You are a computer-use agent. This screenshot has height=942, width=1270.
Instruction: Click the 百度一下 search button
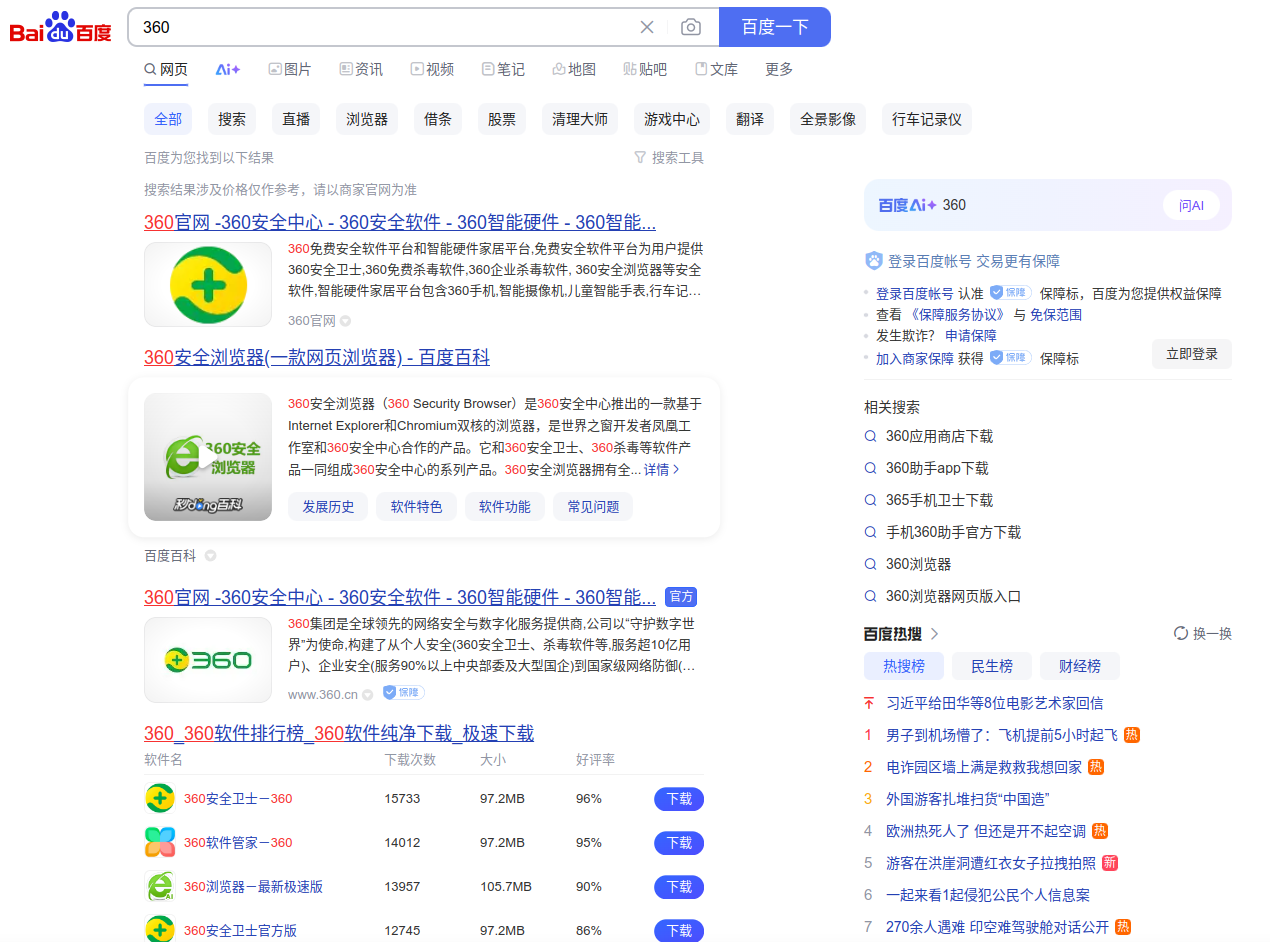tap(775, 27)
